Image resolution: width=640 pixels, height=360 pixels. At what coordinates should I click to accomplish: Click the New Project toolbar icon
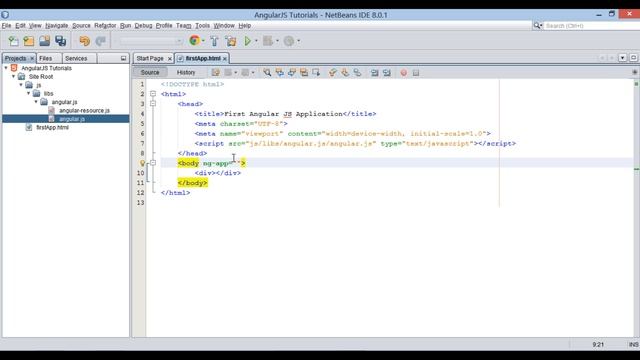point(29,41)
